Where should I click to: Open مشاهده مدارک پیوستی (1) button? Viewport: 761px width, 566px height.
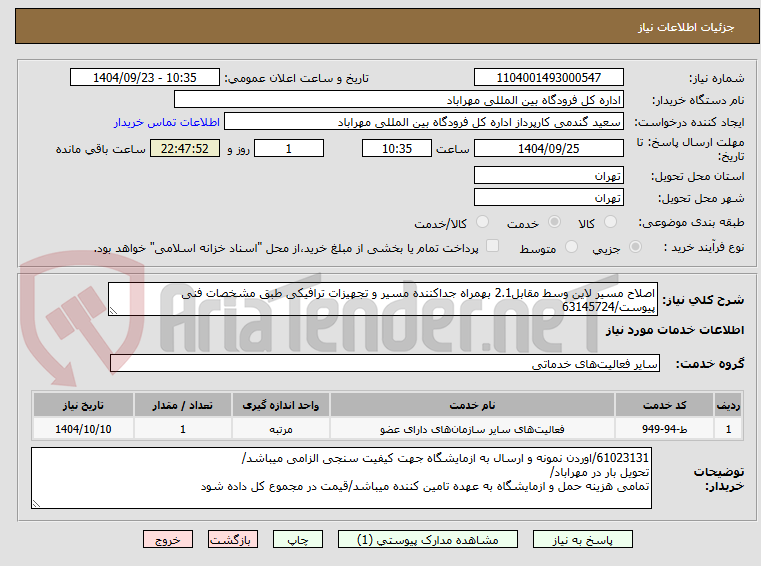[428, 540]
